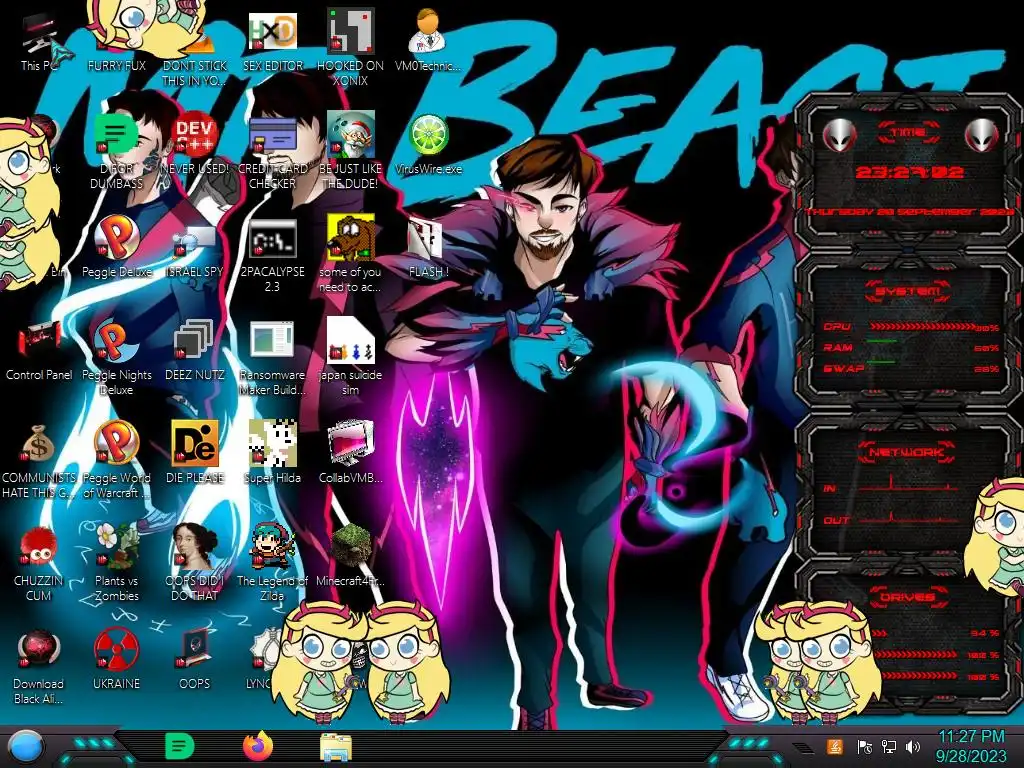Image resolution: width=1024 pixels, height=768 pixels.
Task: Launch Firefox from the taskbar
Action: click(x=258, y=746)
